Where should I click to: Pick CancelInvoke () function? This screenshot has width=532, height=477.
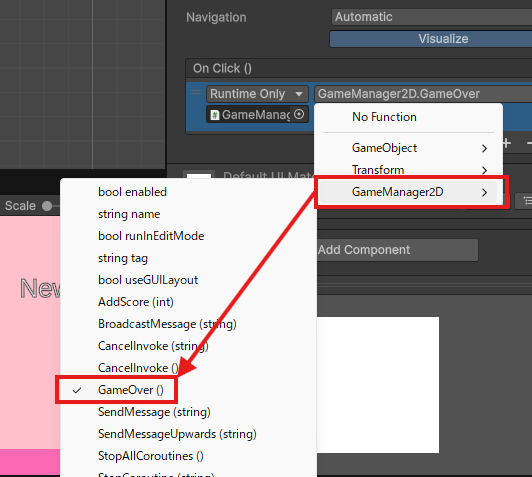tap(188, 368)
